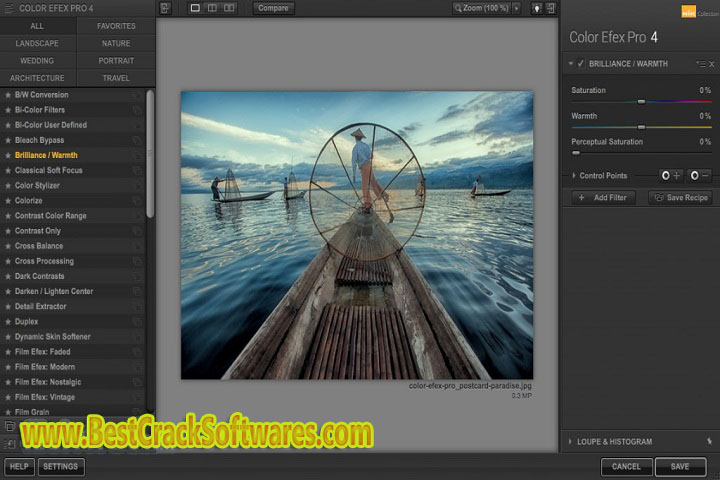Choose the Film Efex: Modern filter

pyautogui.click(x=73, y=367)
